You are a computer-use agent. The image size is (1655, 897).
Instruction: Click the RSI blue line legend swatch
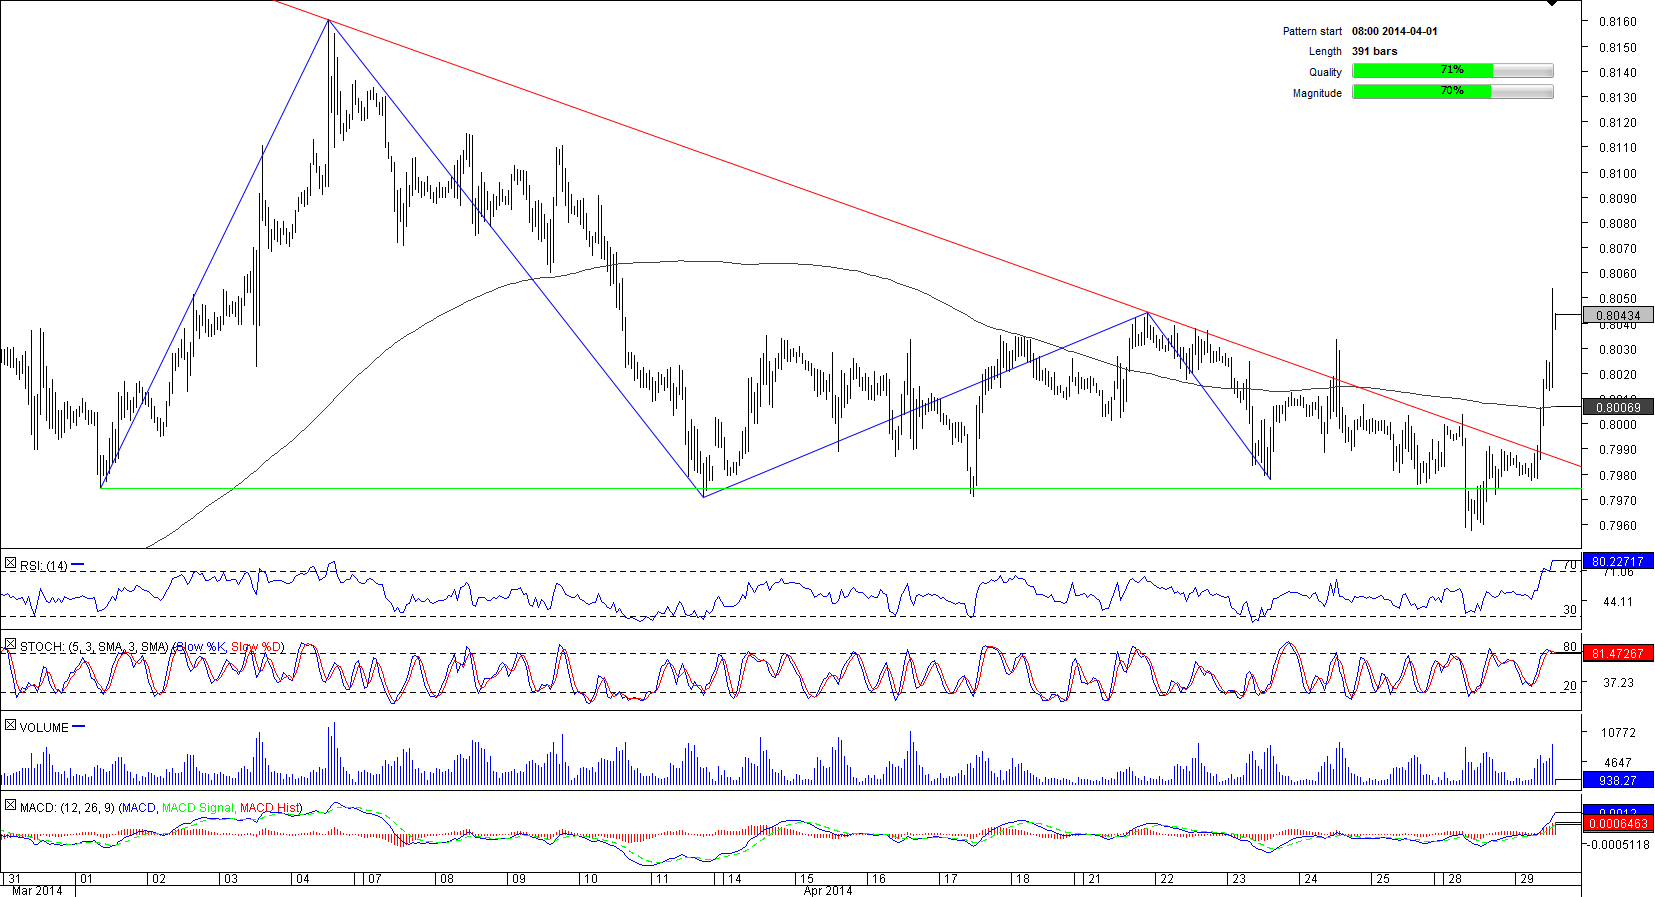[78, 565]
